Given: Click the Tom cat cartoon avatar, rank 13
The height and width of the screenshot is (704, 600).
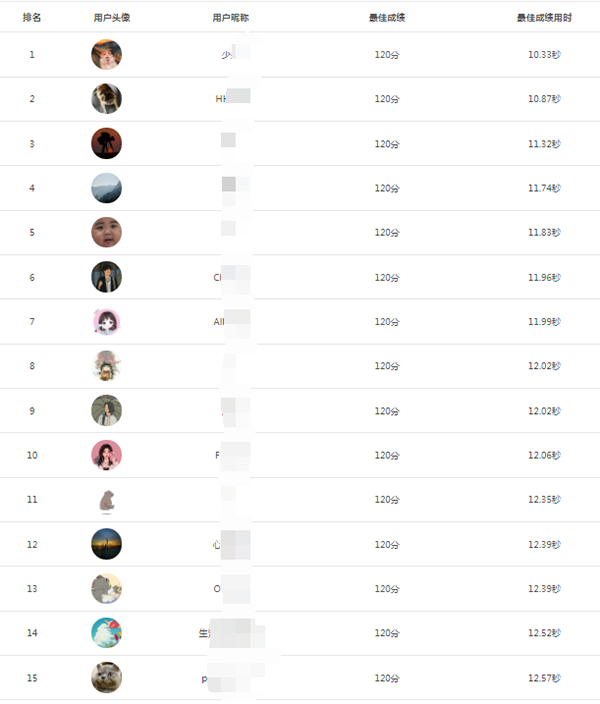Looking at the screenshot, I should [106, 588].
